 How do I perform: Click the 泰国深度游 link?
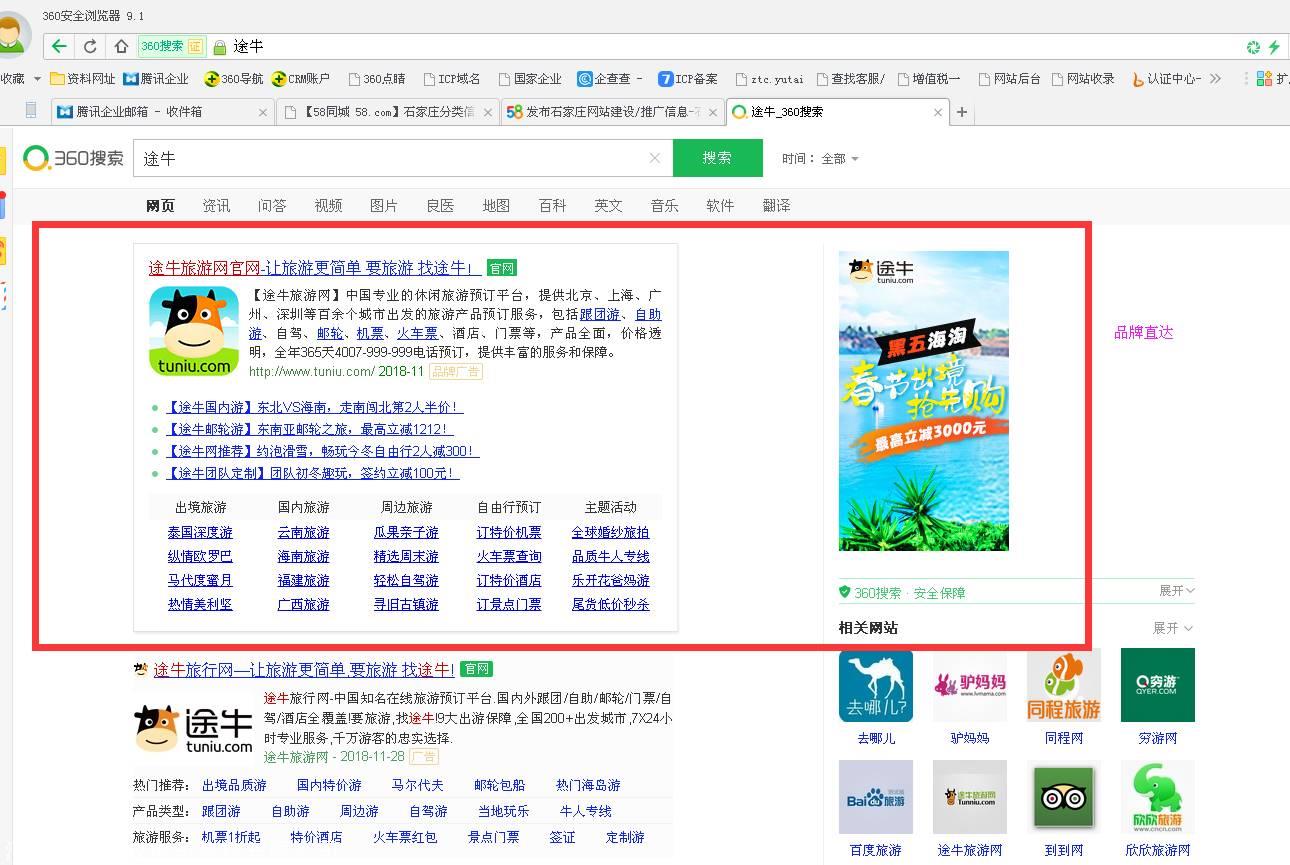200,532
